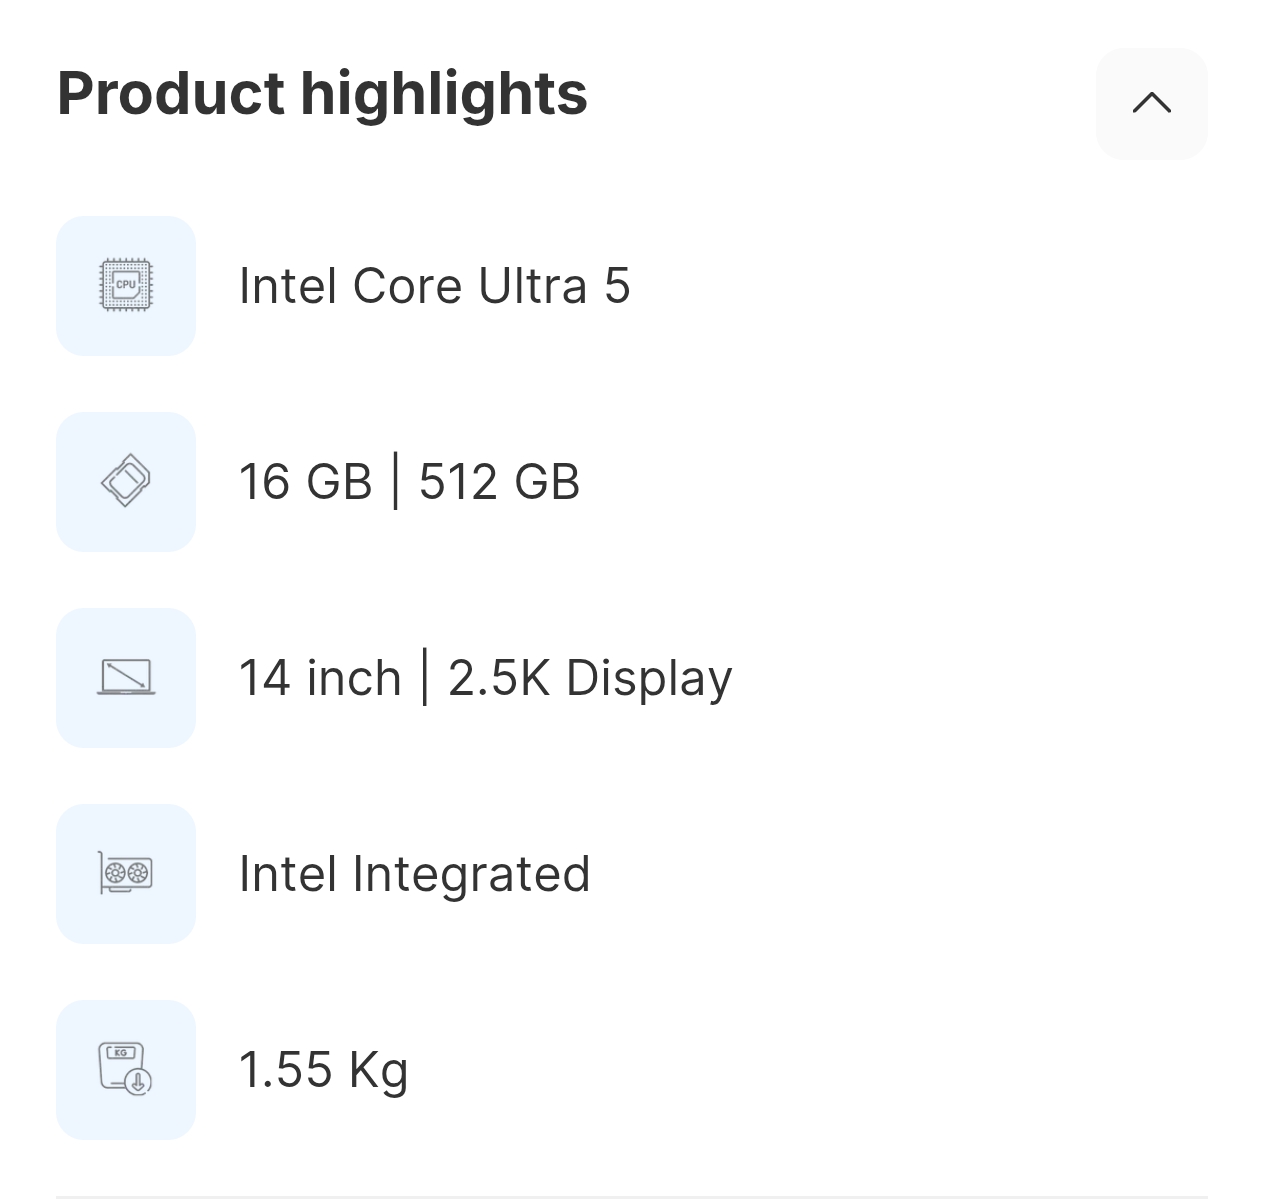Click the CPU processor icon
The width and height of the screenshot is (1263, 1203).
click(126, 286)
